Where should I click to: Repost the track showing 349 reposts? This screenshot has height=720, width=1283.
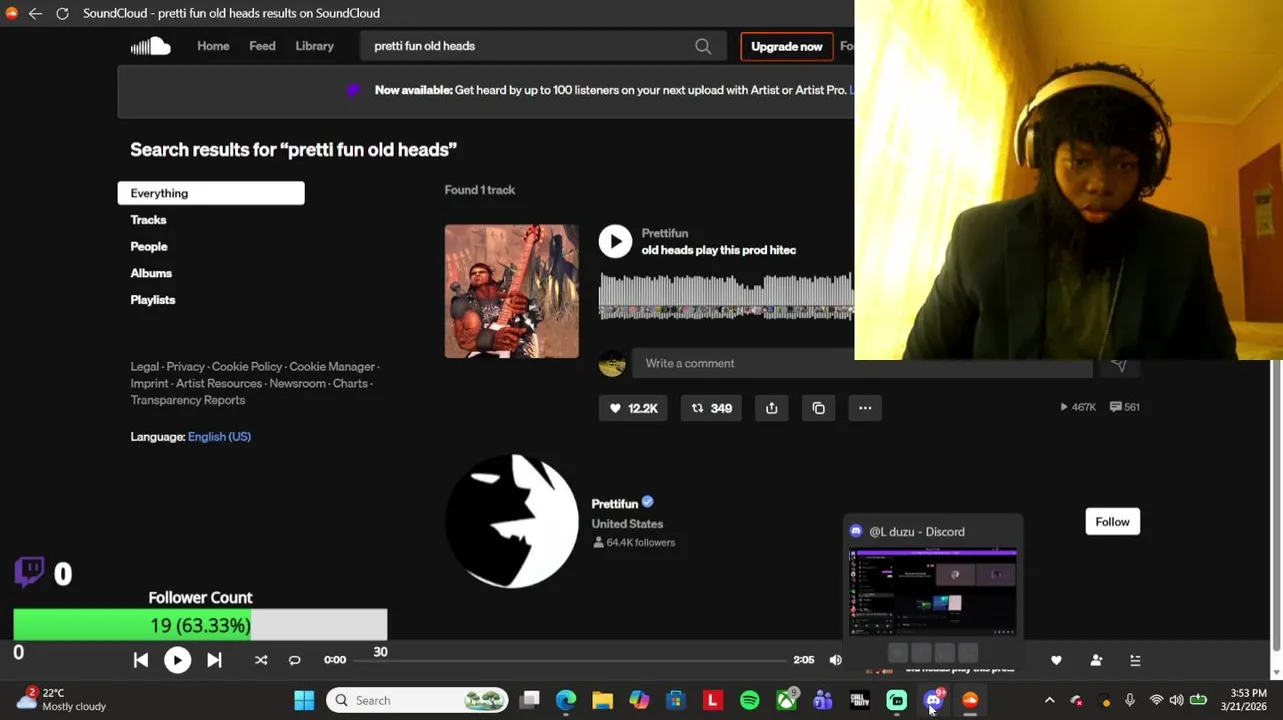tap(712, 408)
